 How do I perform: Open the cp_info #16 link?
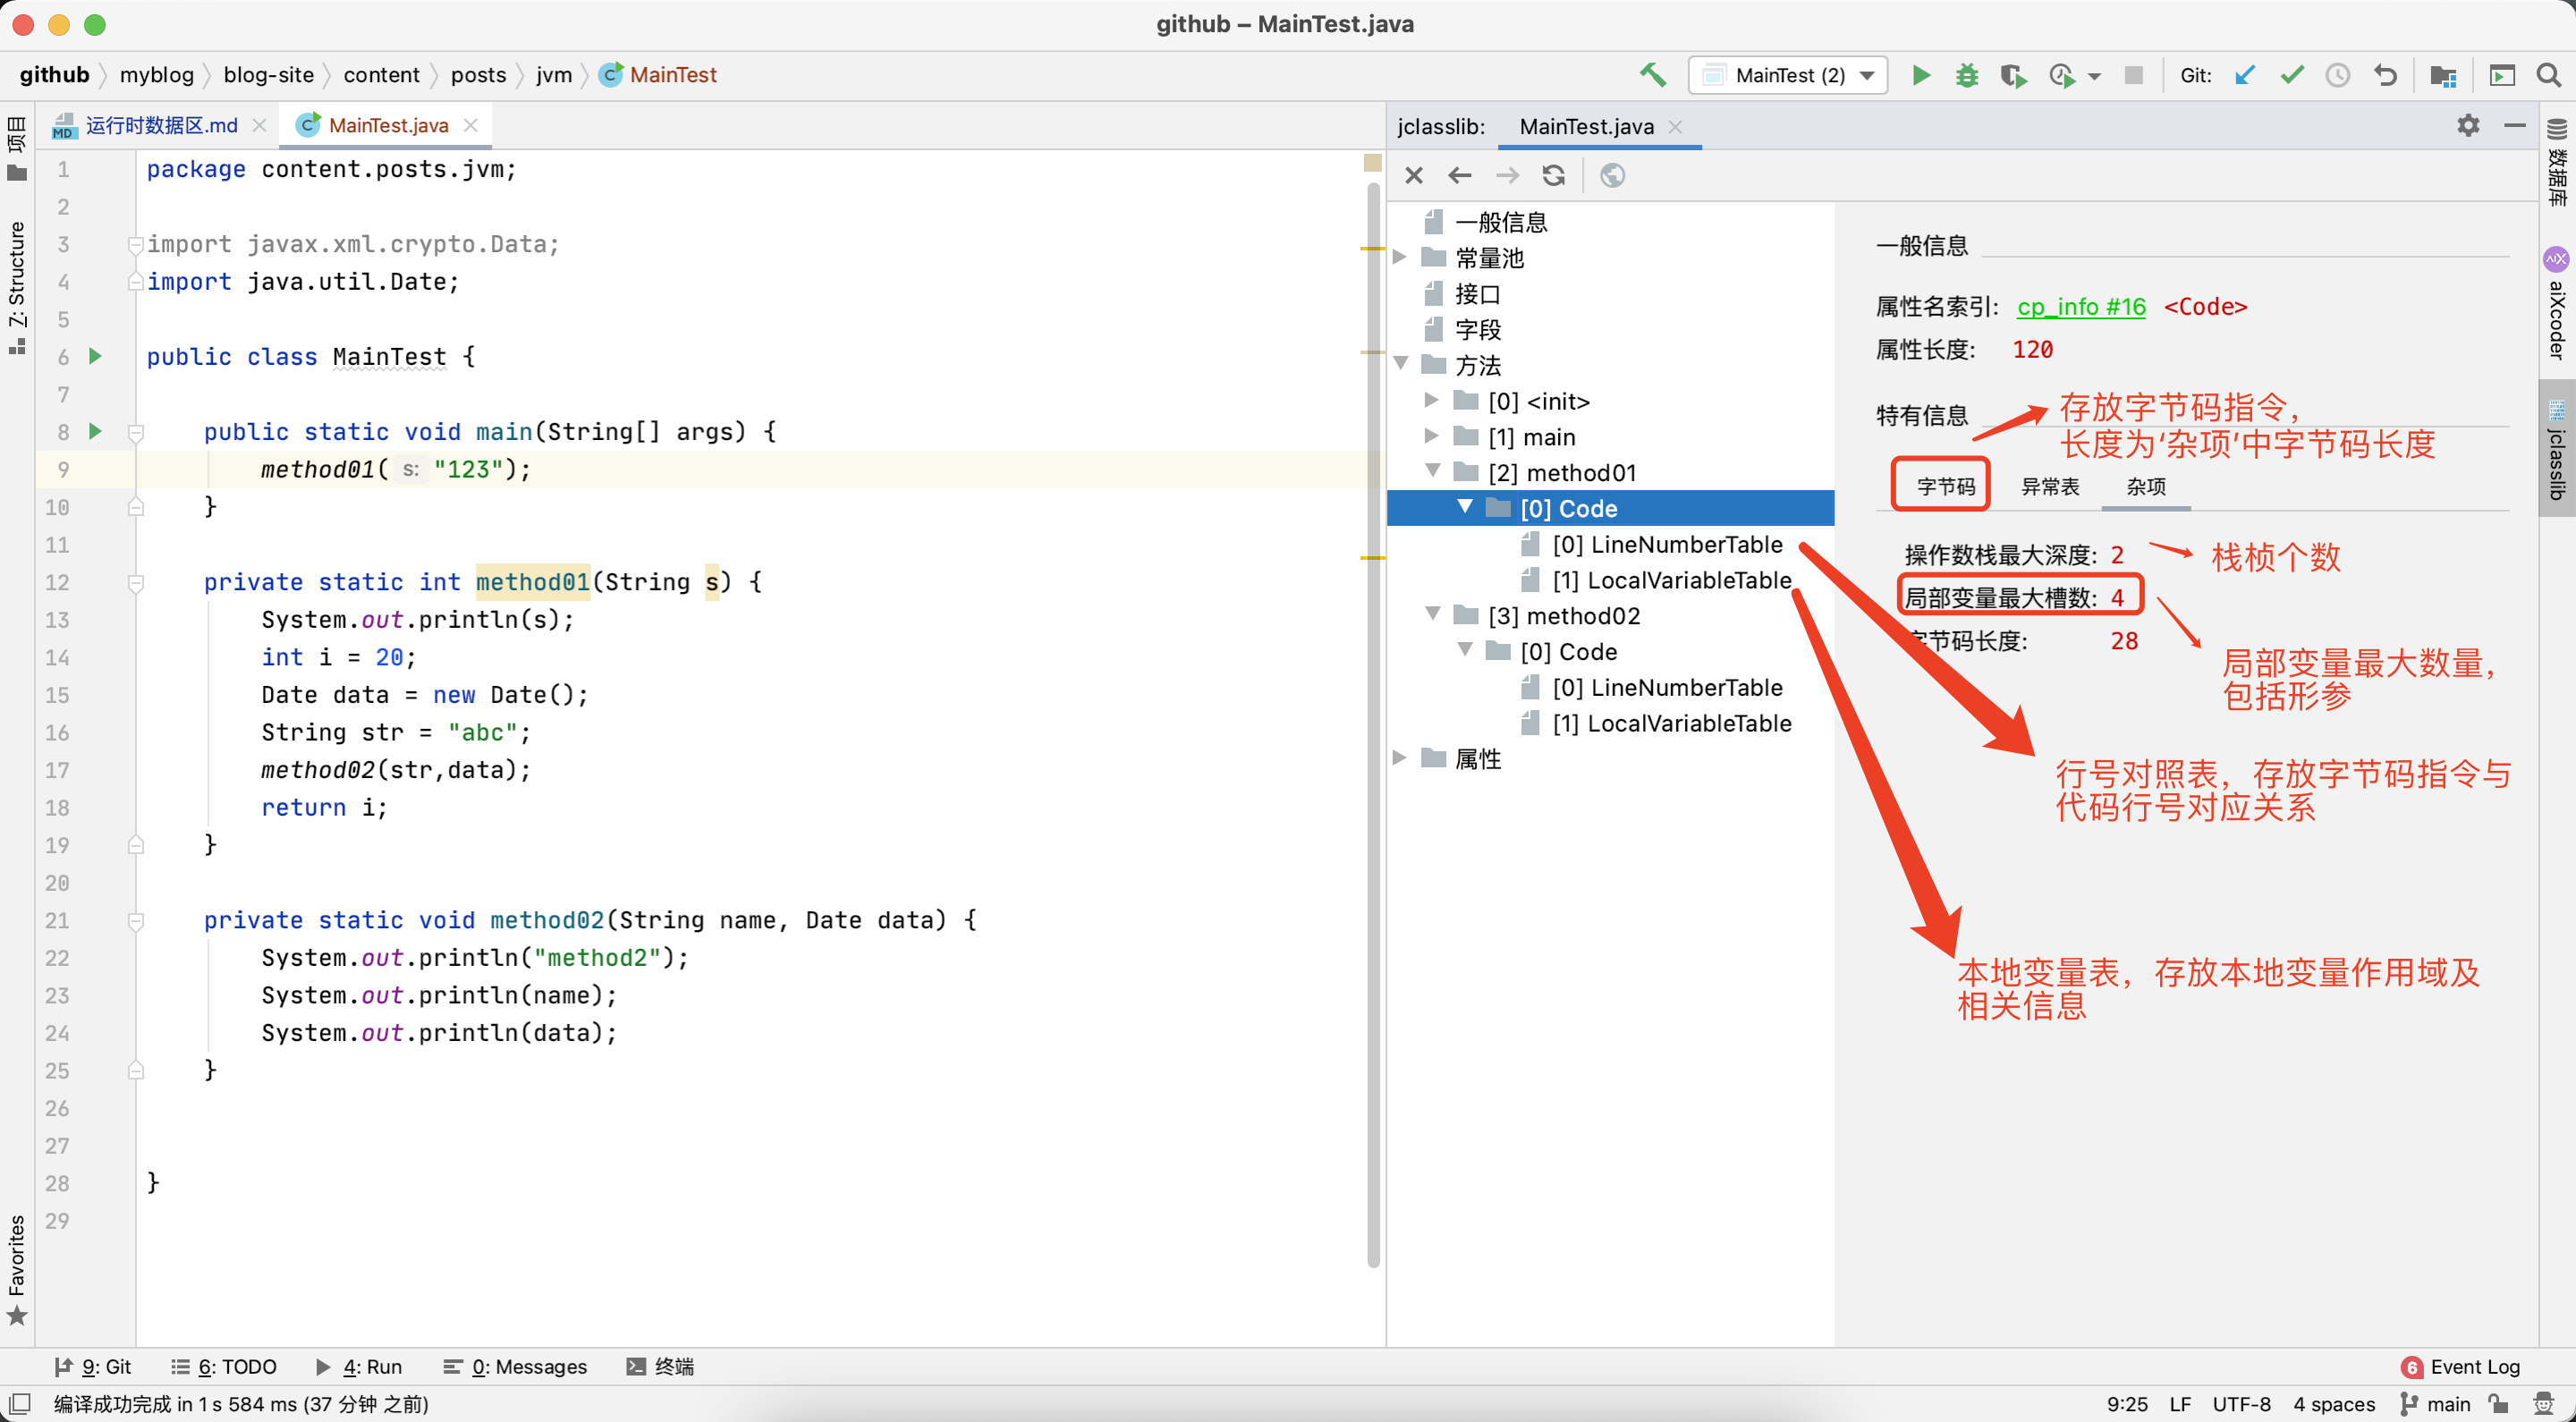click(2081, 307)
